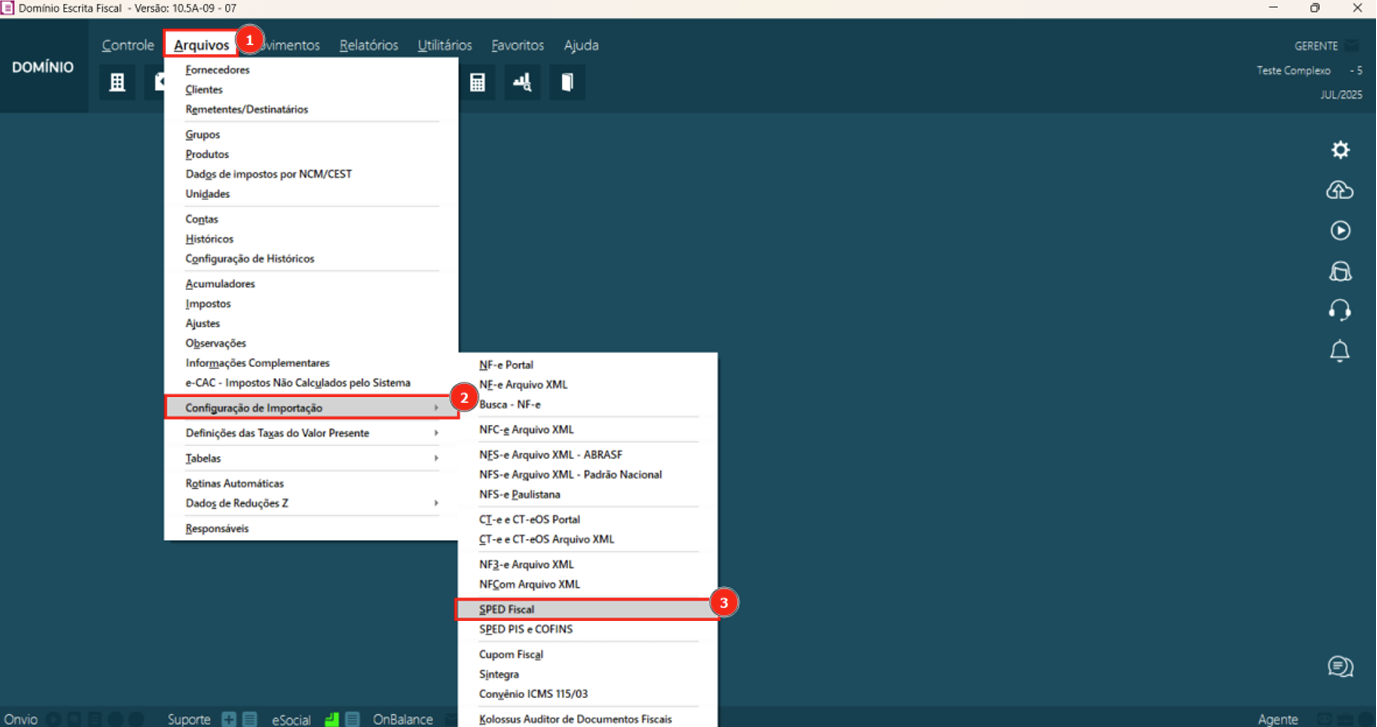Open the Relatórios menu
The image size is (1377, 727).
368,45
